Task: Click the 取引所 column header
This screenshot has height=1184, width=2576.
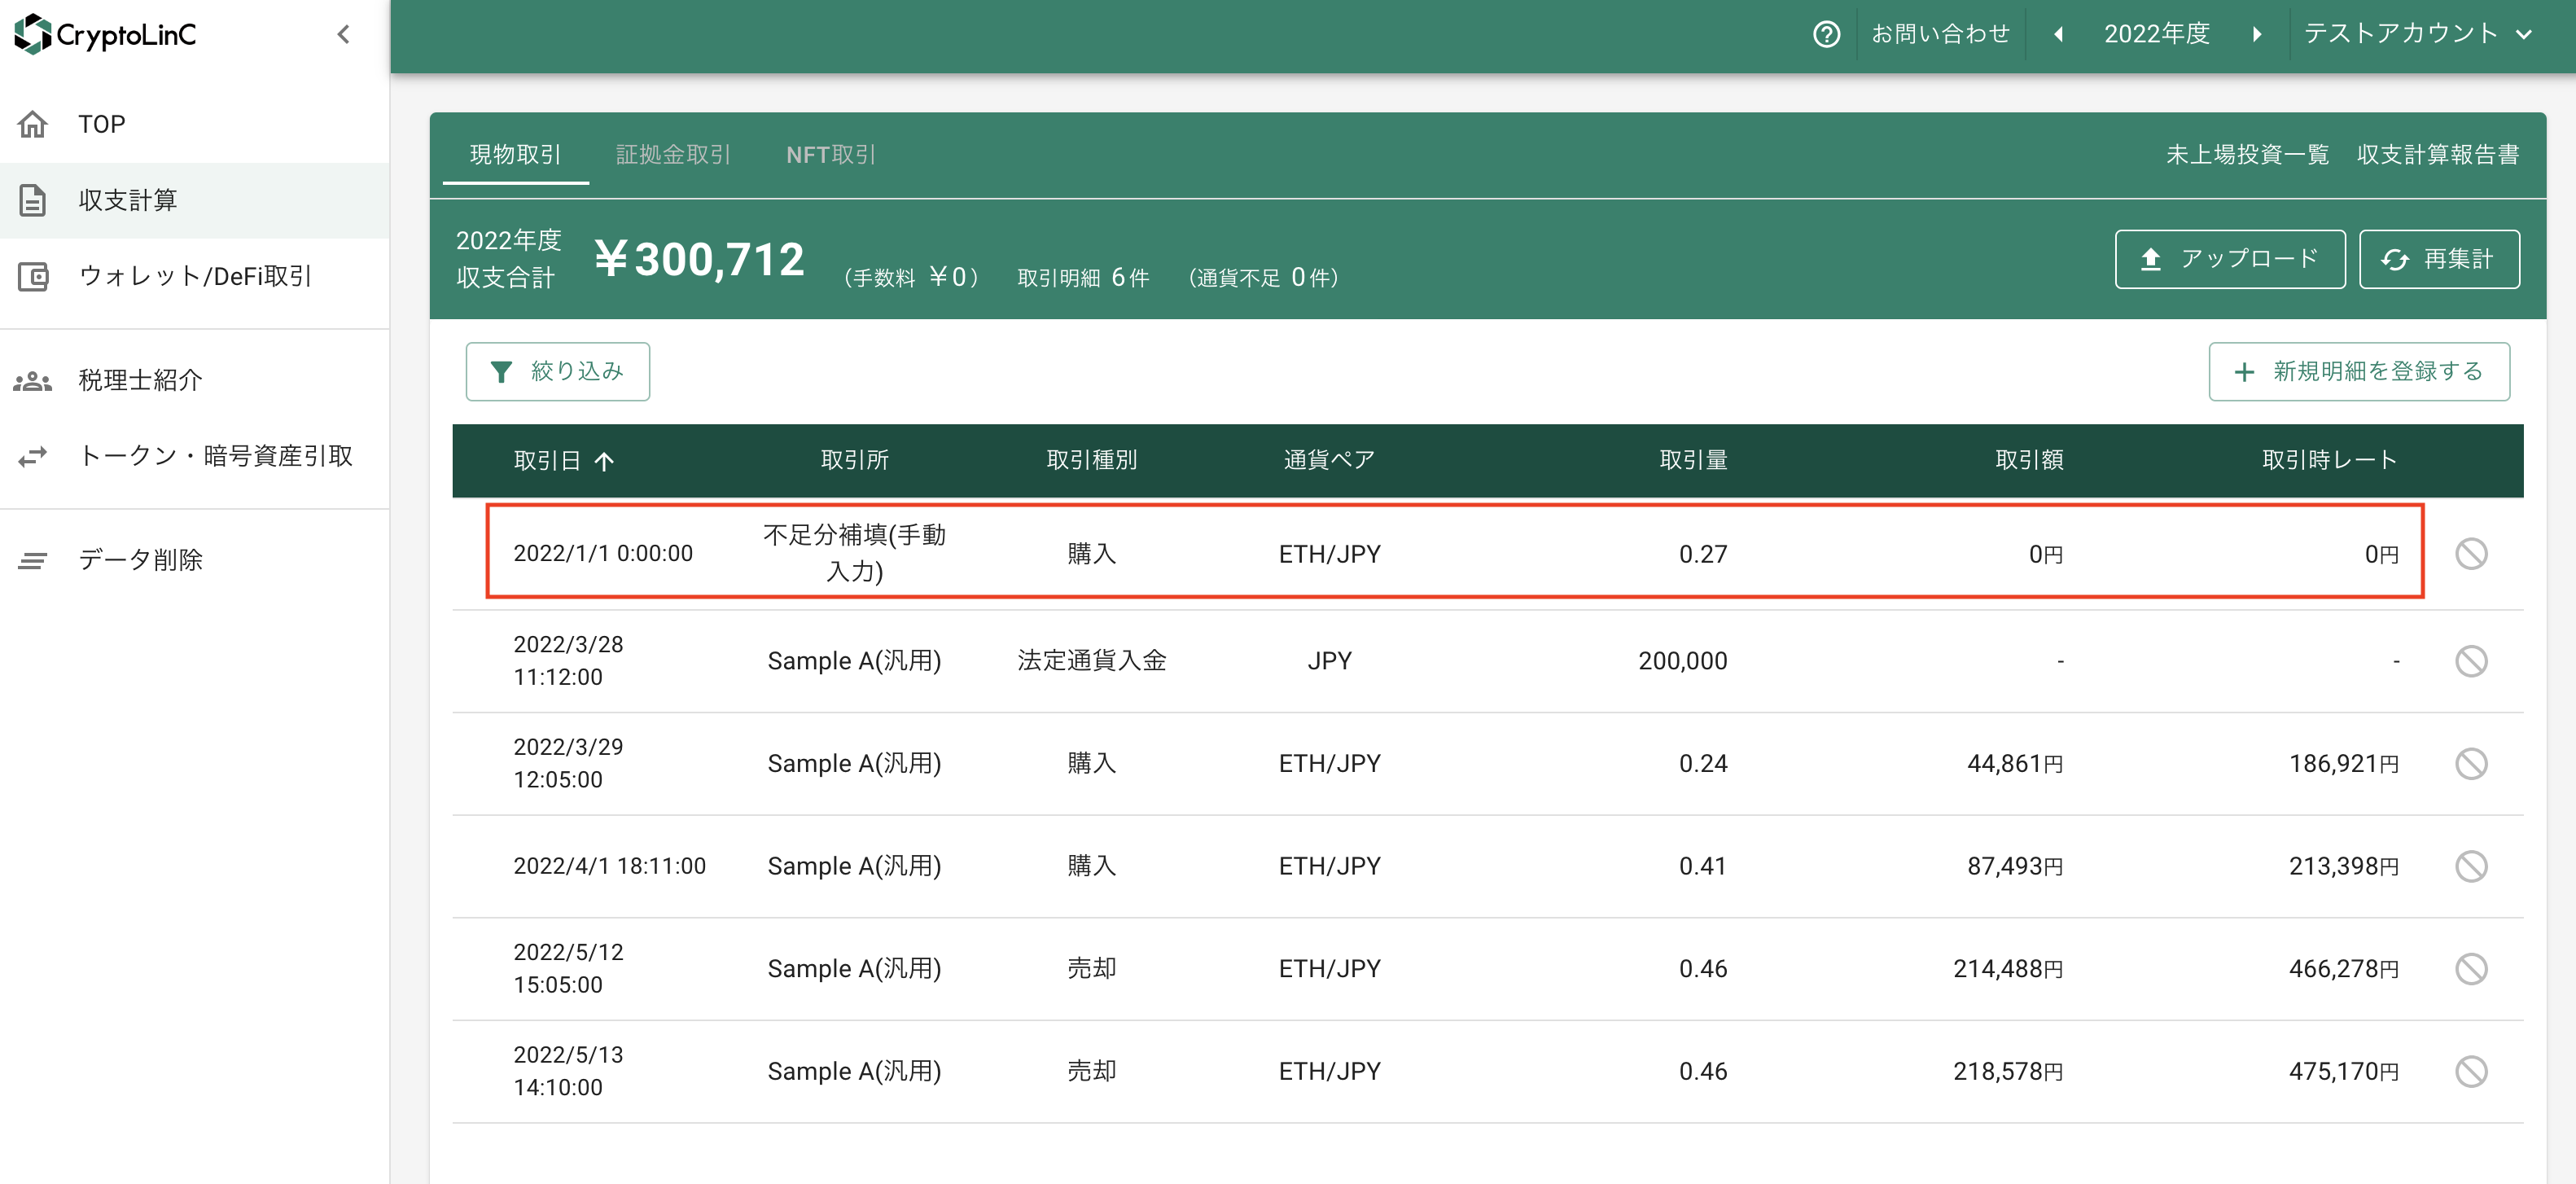Action: [x=854, y=460]
